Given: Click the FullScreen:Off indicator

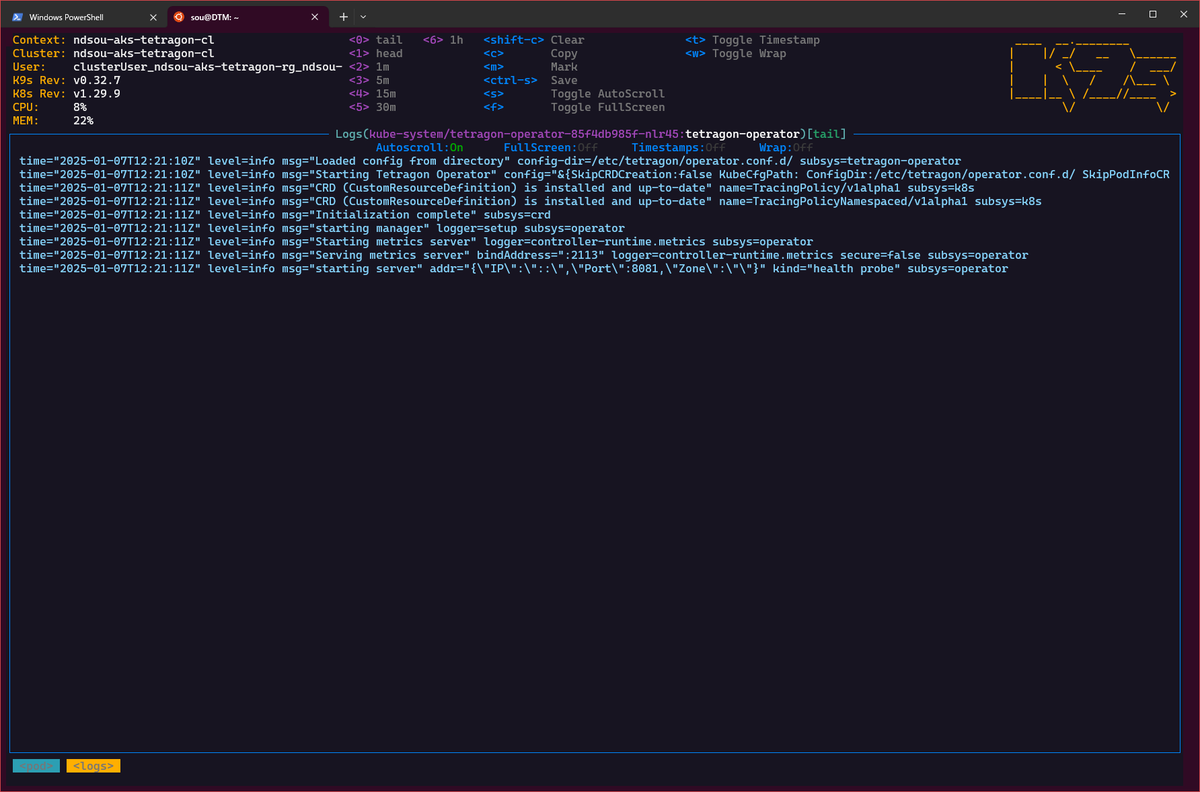Looking at the screenshot, I should (x=551, y=147).
